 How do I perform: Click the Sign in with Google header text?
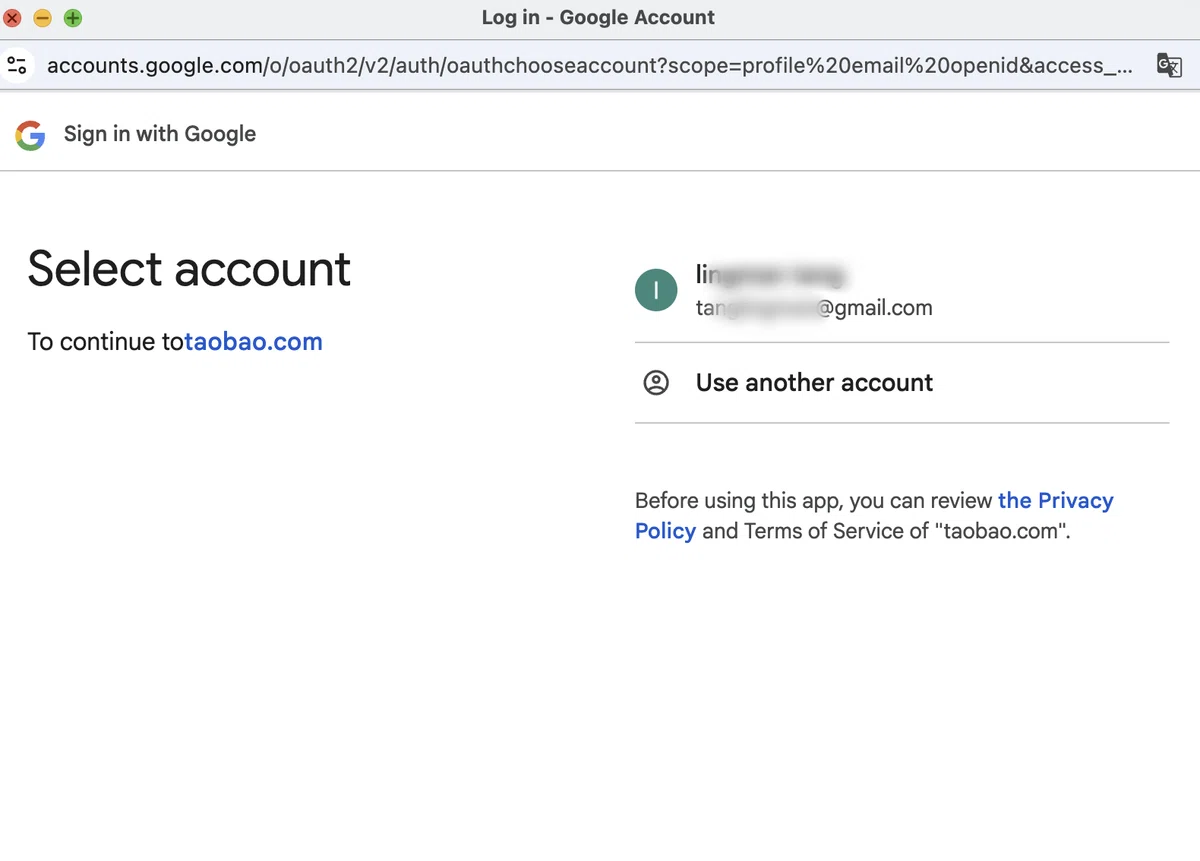click(x=160, y=134)
